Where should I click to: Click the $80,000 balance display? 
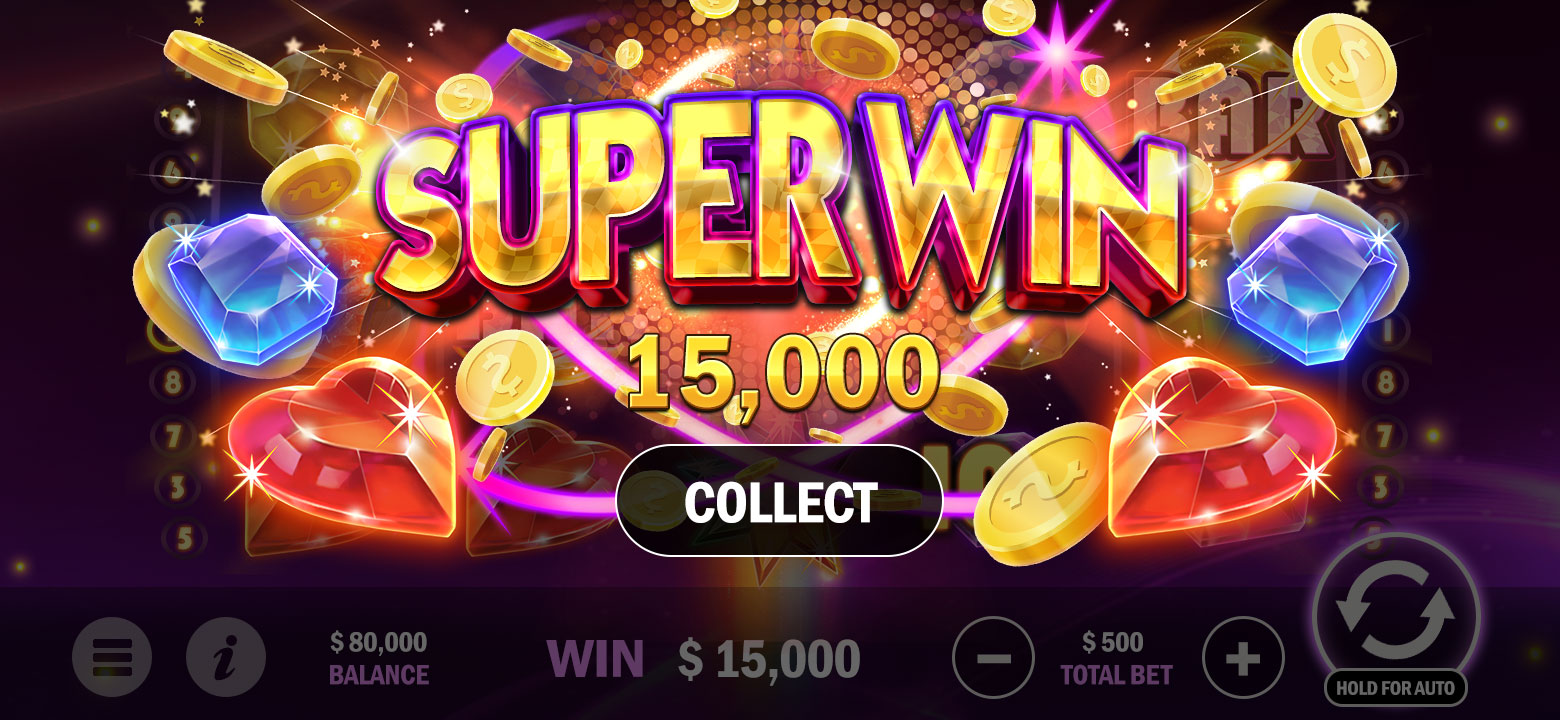coord(379,658)
